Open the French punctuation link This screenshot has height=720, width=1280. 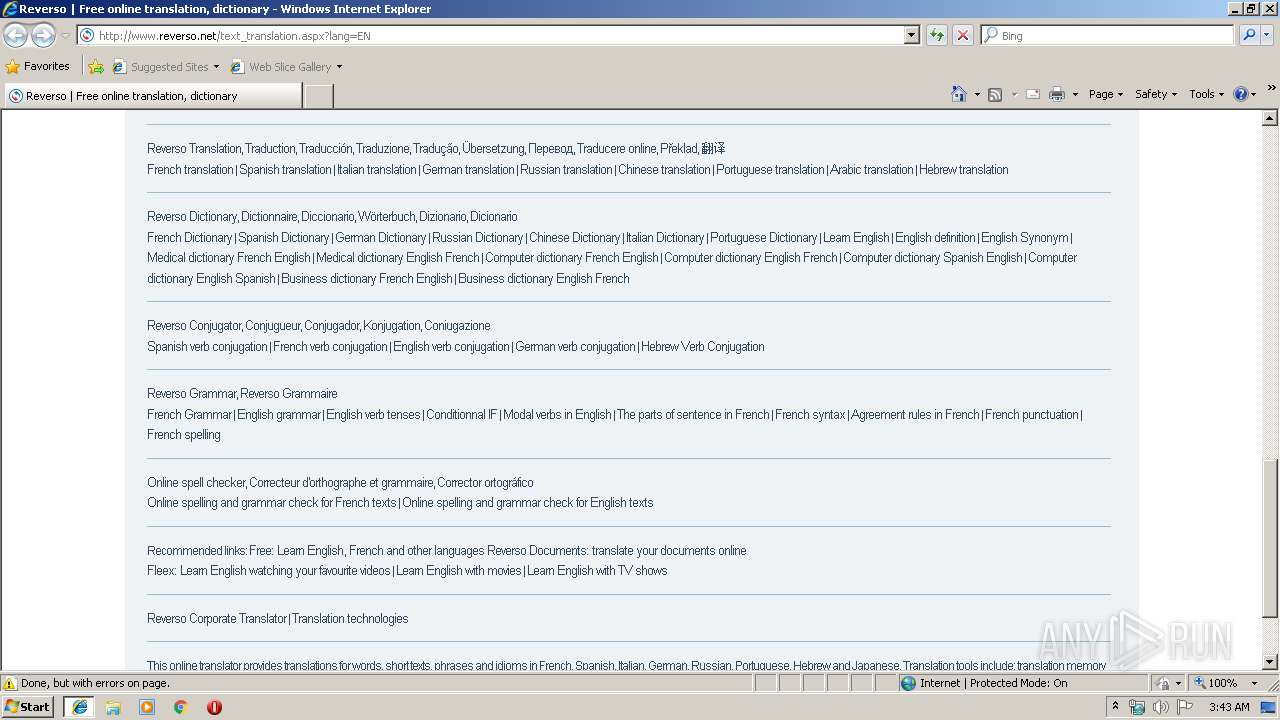click(x=1032, y=414)
